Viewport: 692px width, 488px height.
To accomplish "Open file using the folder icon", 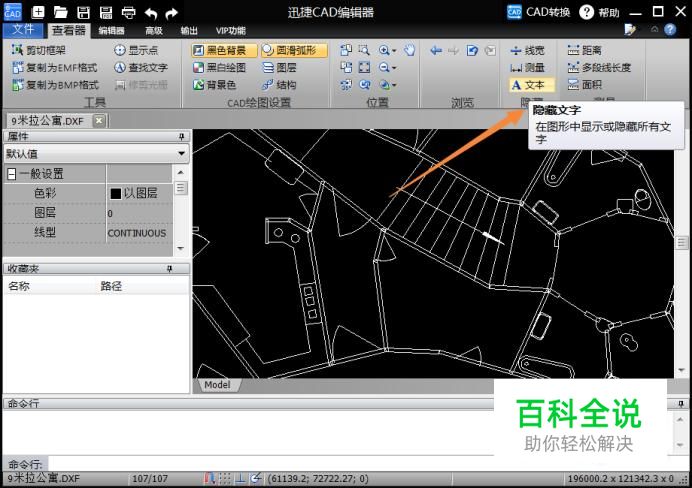I will click(60, 12).
